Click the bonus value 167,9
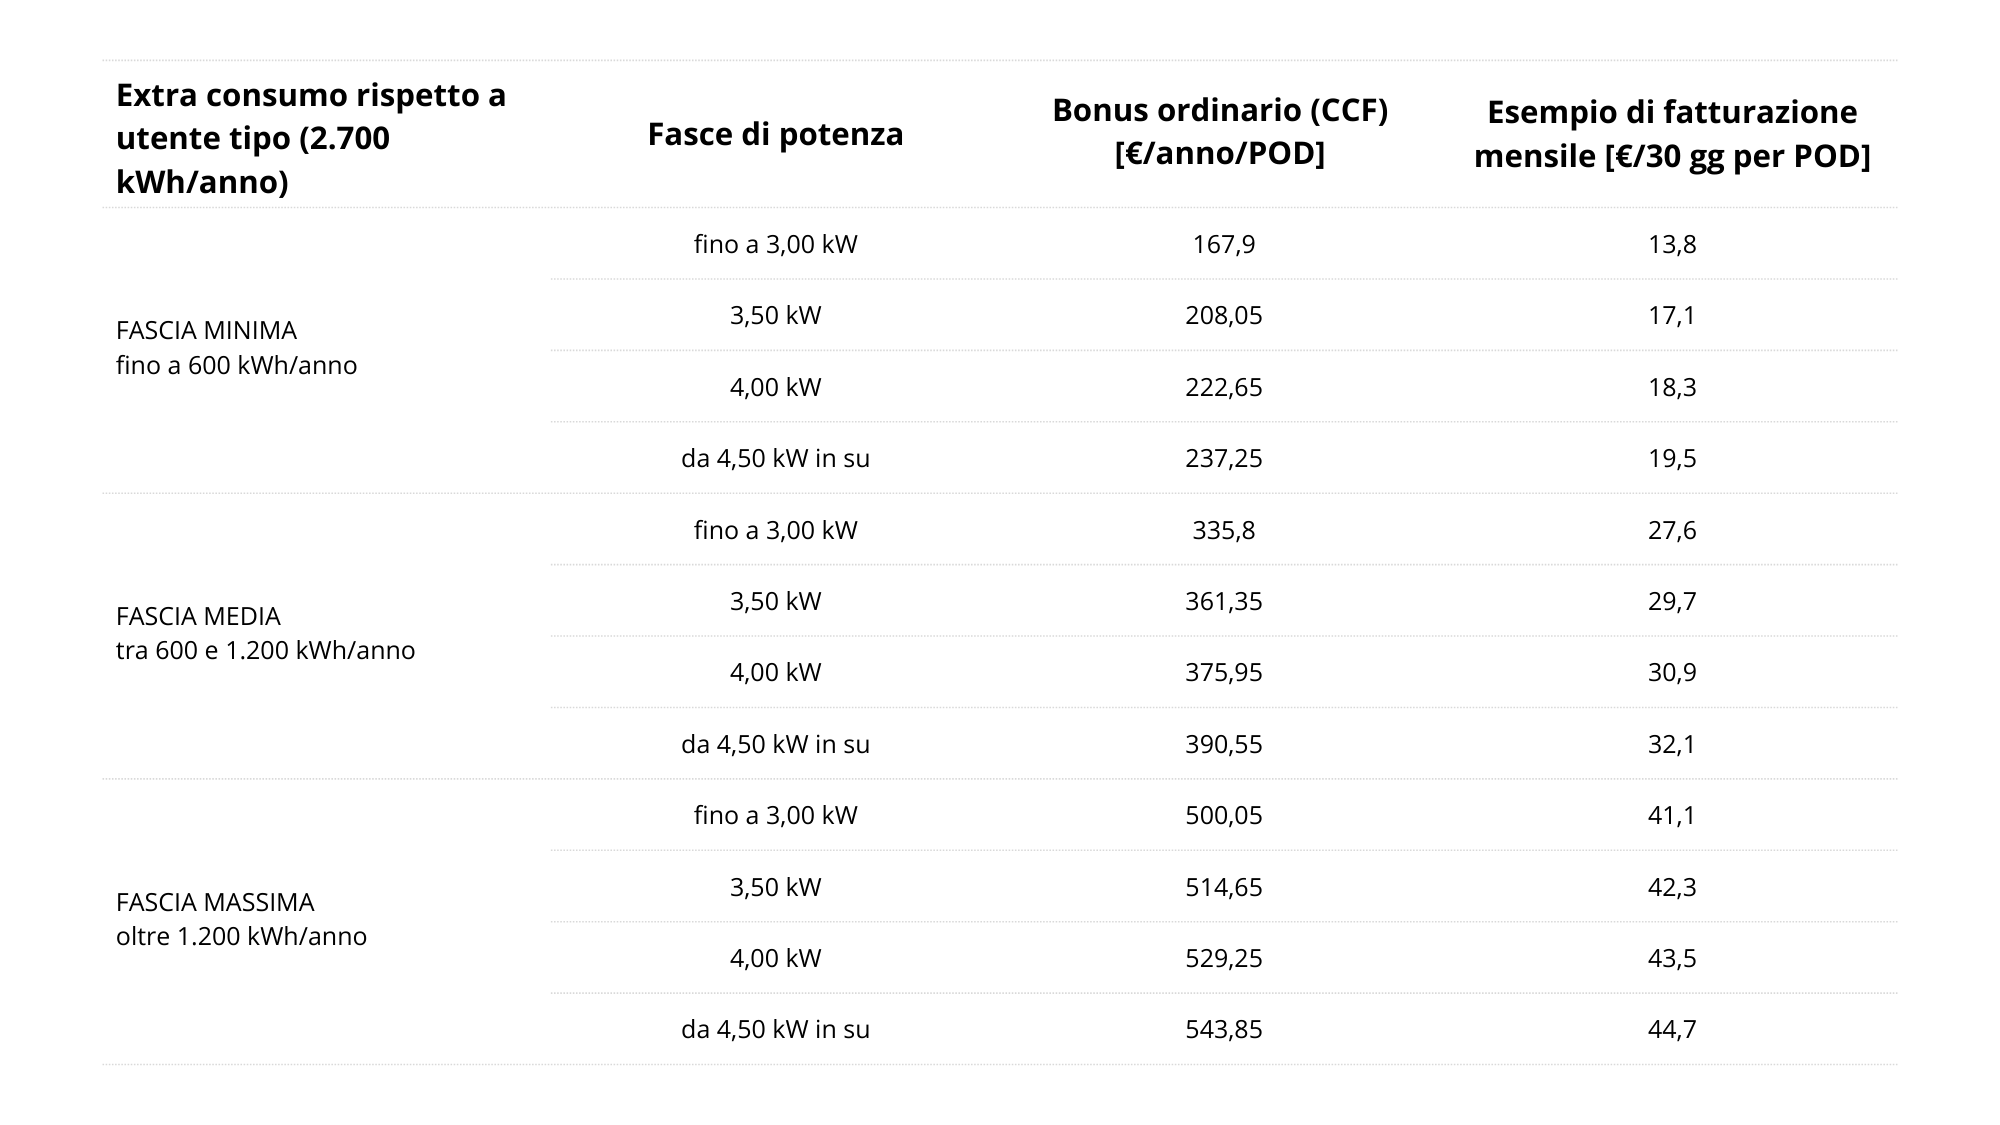 (x=1223, y=244)
